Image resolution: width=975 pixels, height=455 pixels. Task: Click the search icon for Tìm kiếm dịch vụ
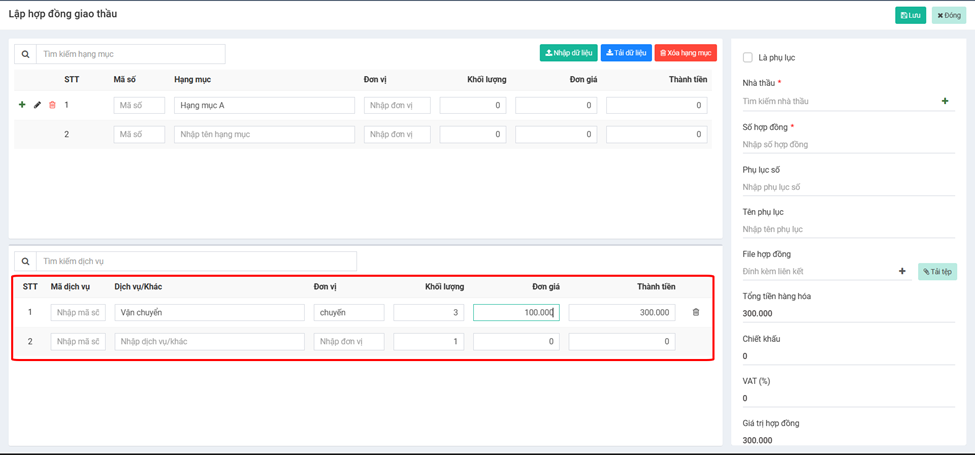point(26,261)
